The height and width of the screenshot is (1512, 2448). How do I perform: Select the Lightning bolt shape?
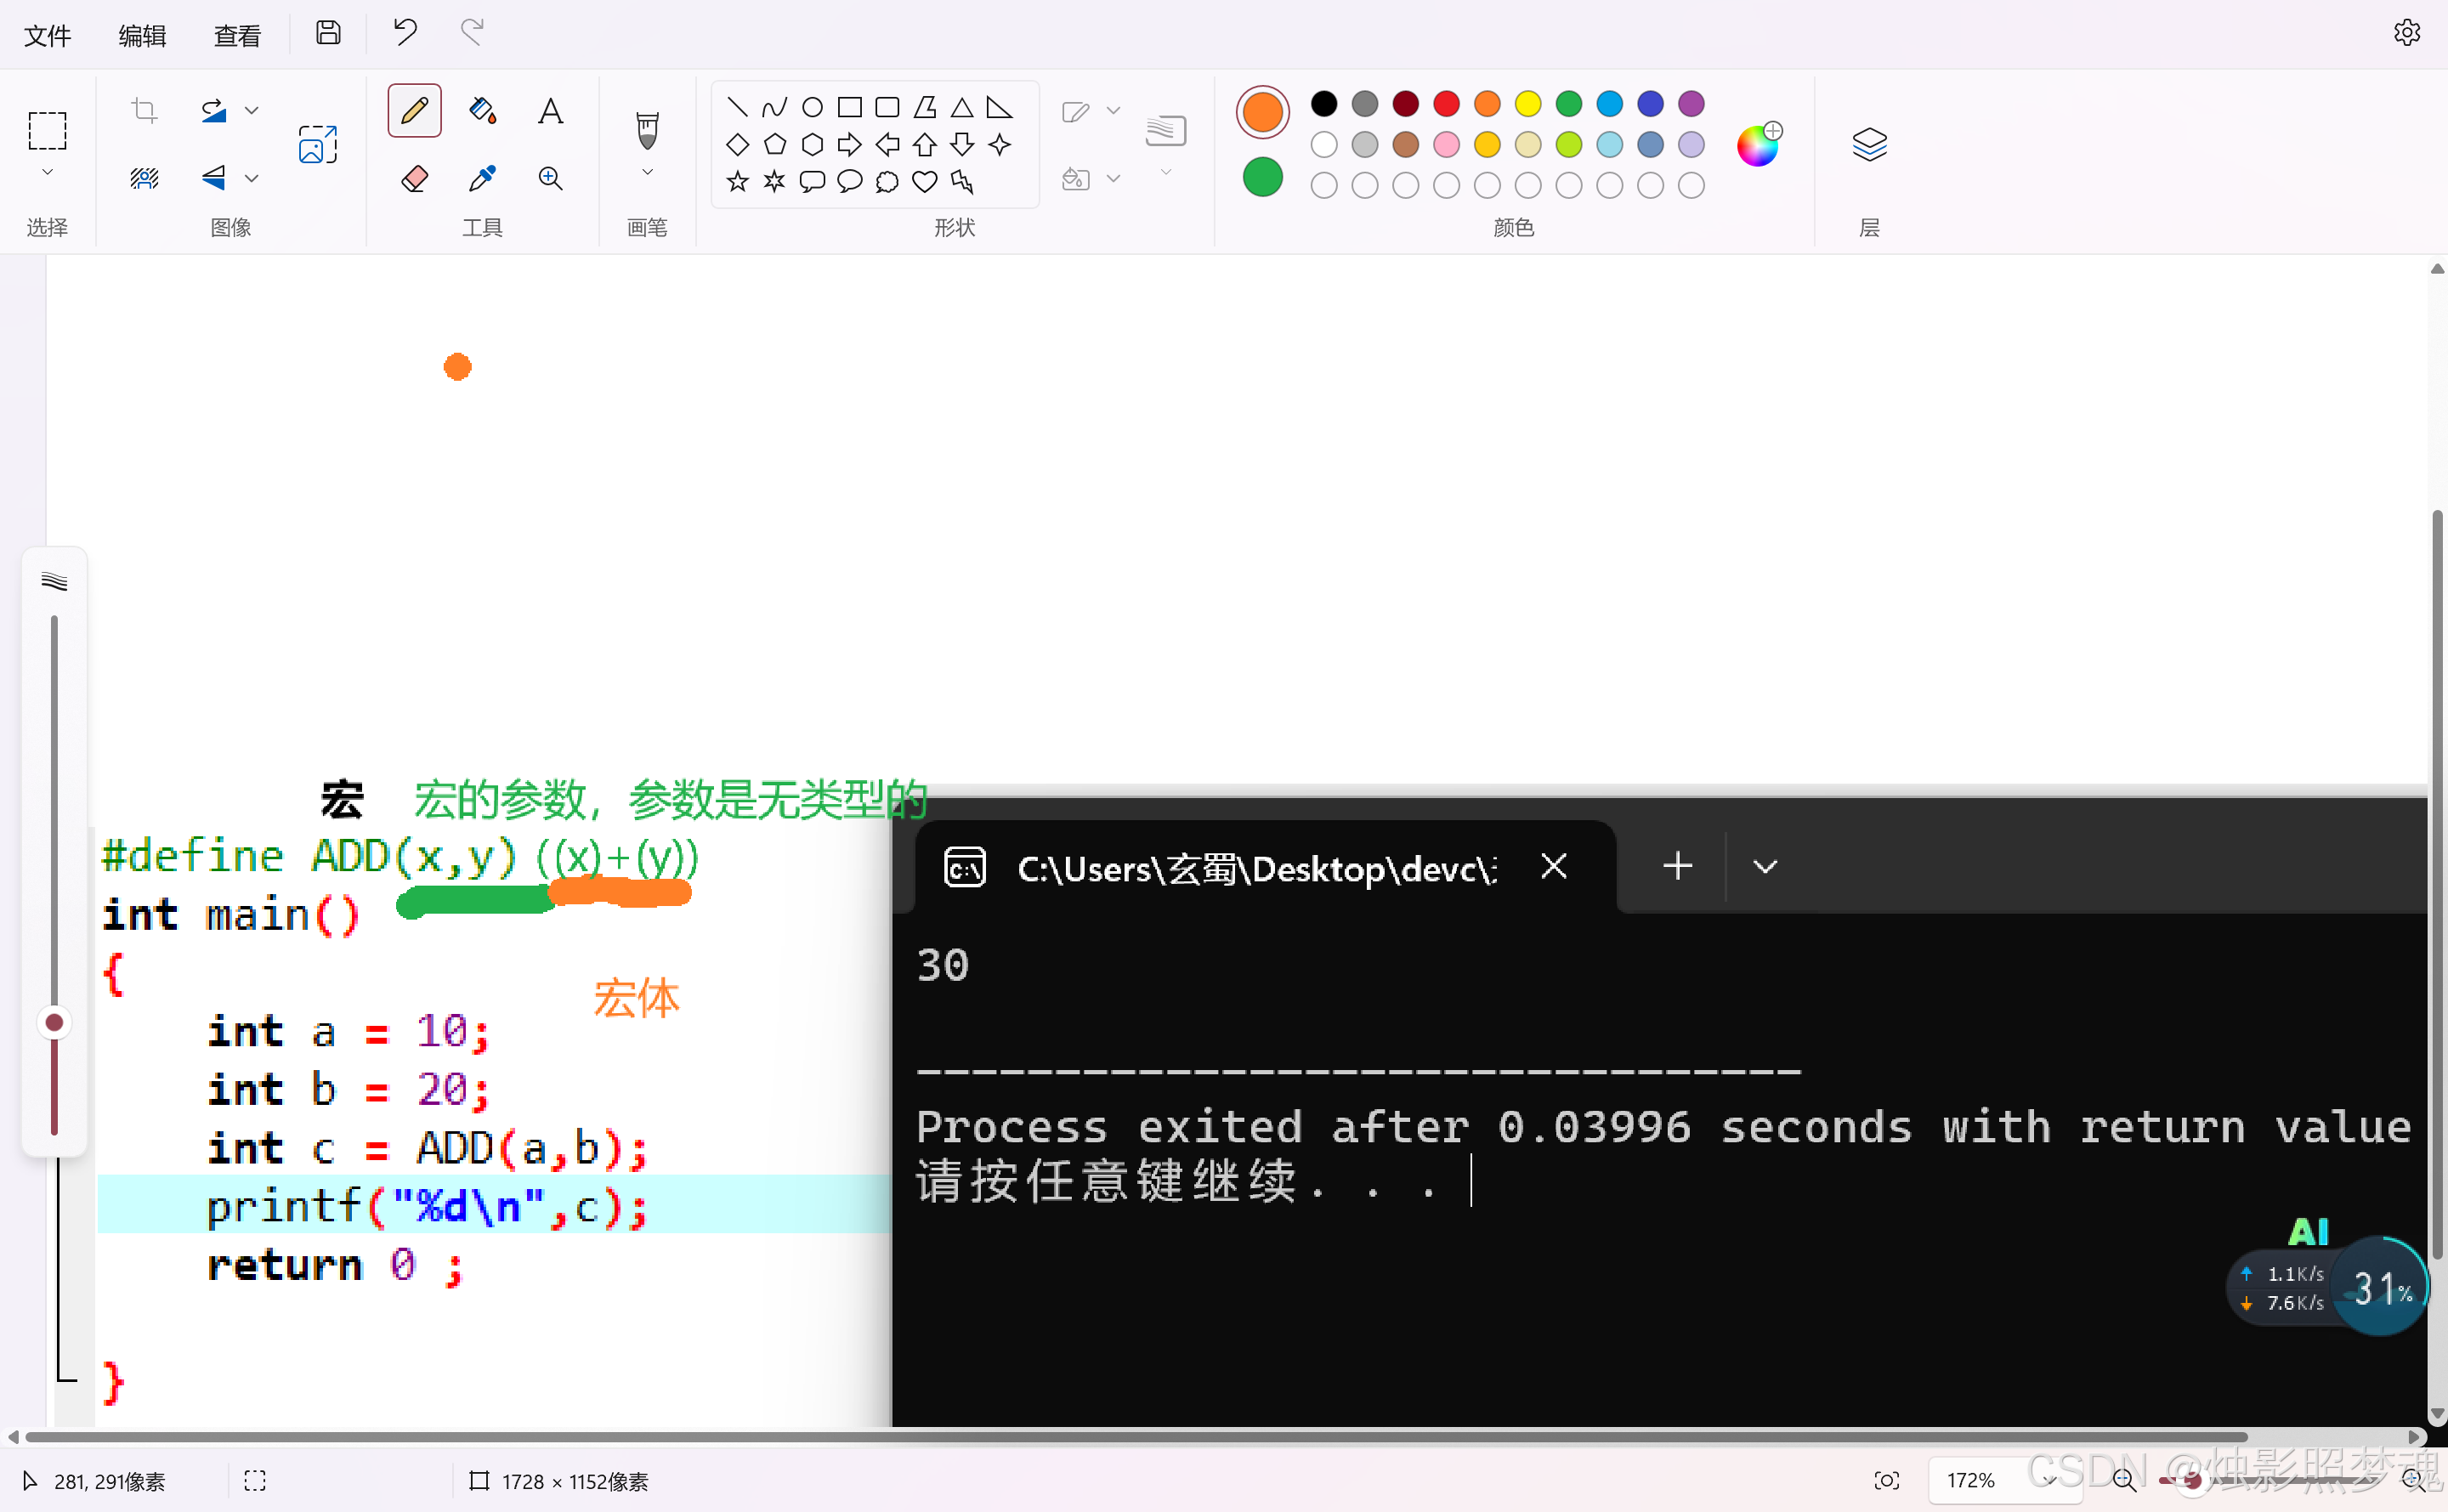962,181
